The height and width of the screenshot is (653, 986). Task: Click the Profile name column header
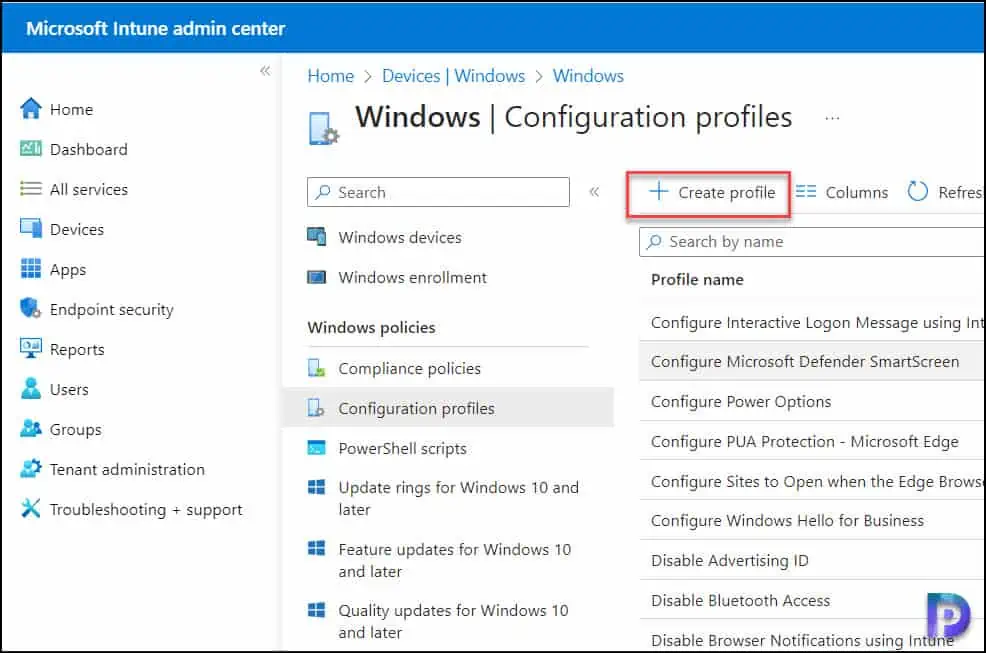697,279
